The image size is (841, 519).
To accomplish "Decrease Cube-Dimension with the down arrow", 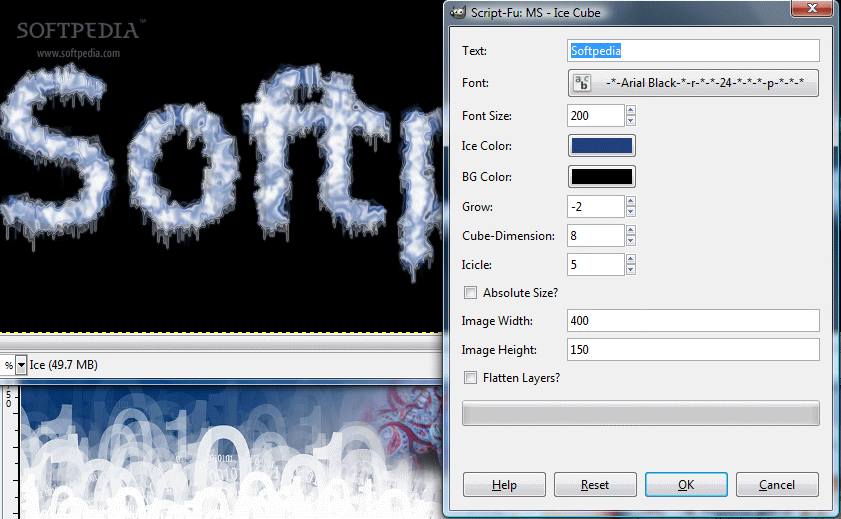I will (x=631, y=241).
